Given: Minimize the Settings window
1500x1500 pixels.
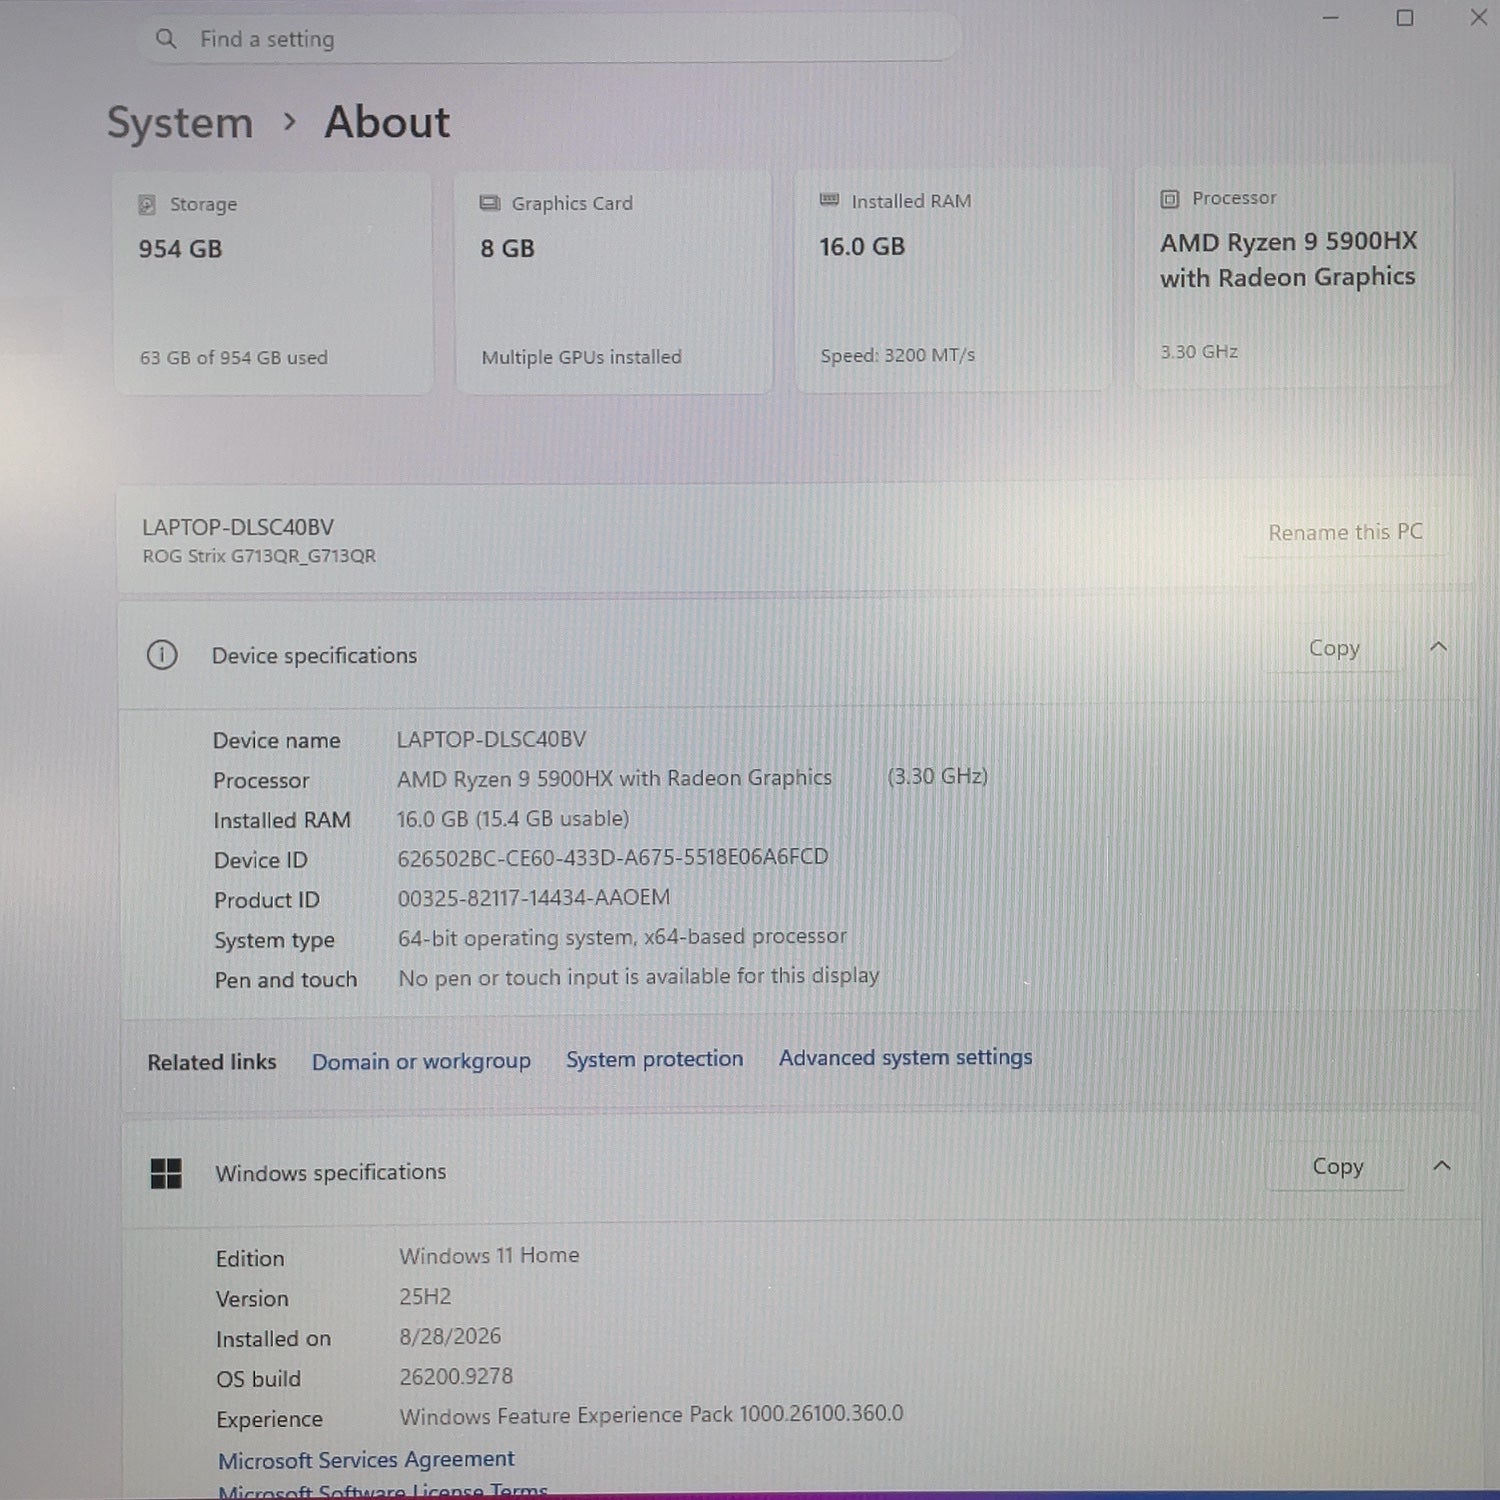Looking at the screenshot, I should 1330,18.
